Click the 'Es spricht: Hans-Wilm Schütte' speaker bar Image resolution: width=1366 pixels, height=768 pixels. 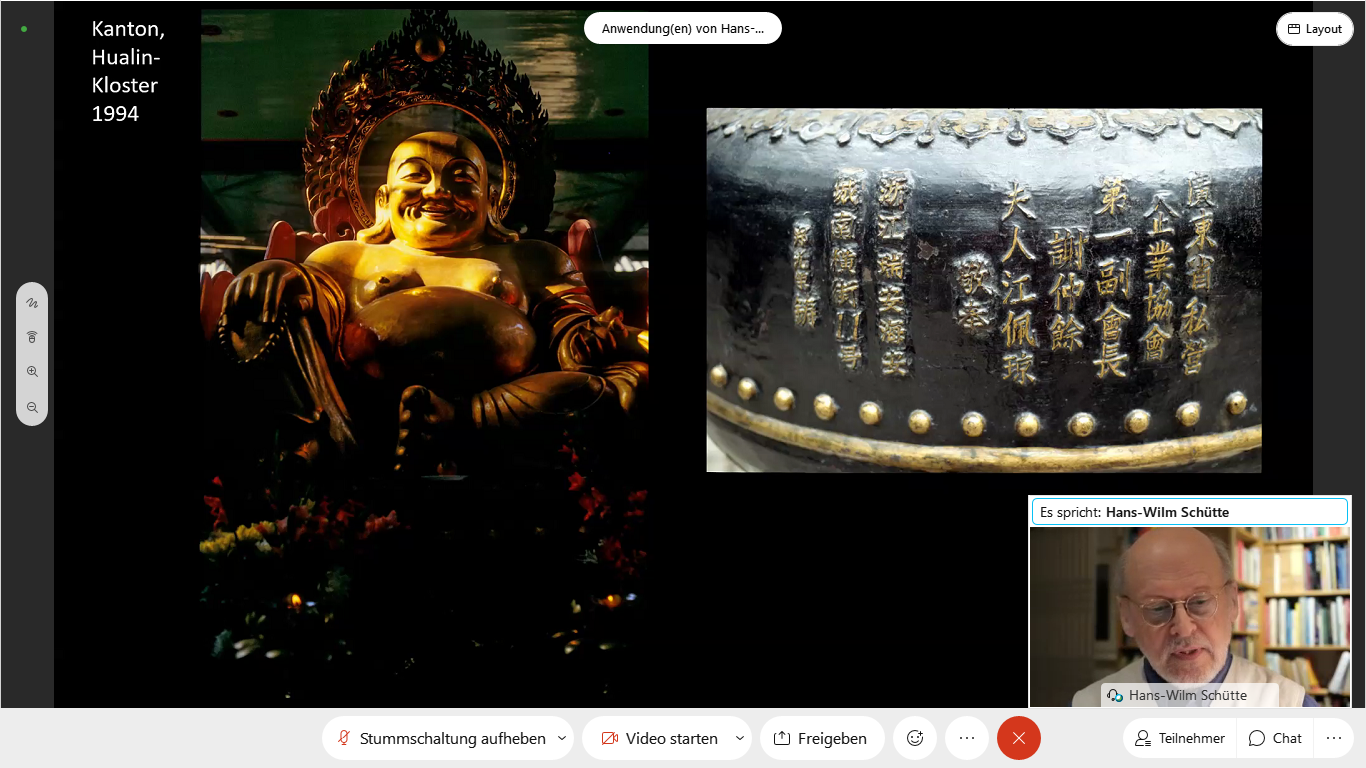(1189, 512)
